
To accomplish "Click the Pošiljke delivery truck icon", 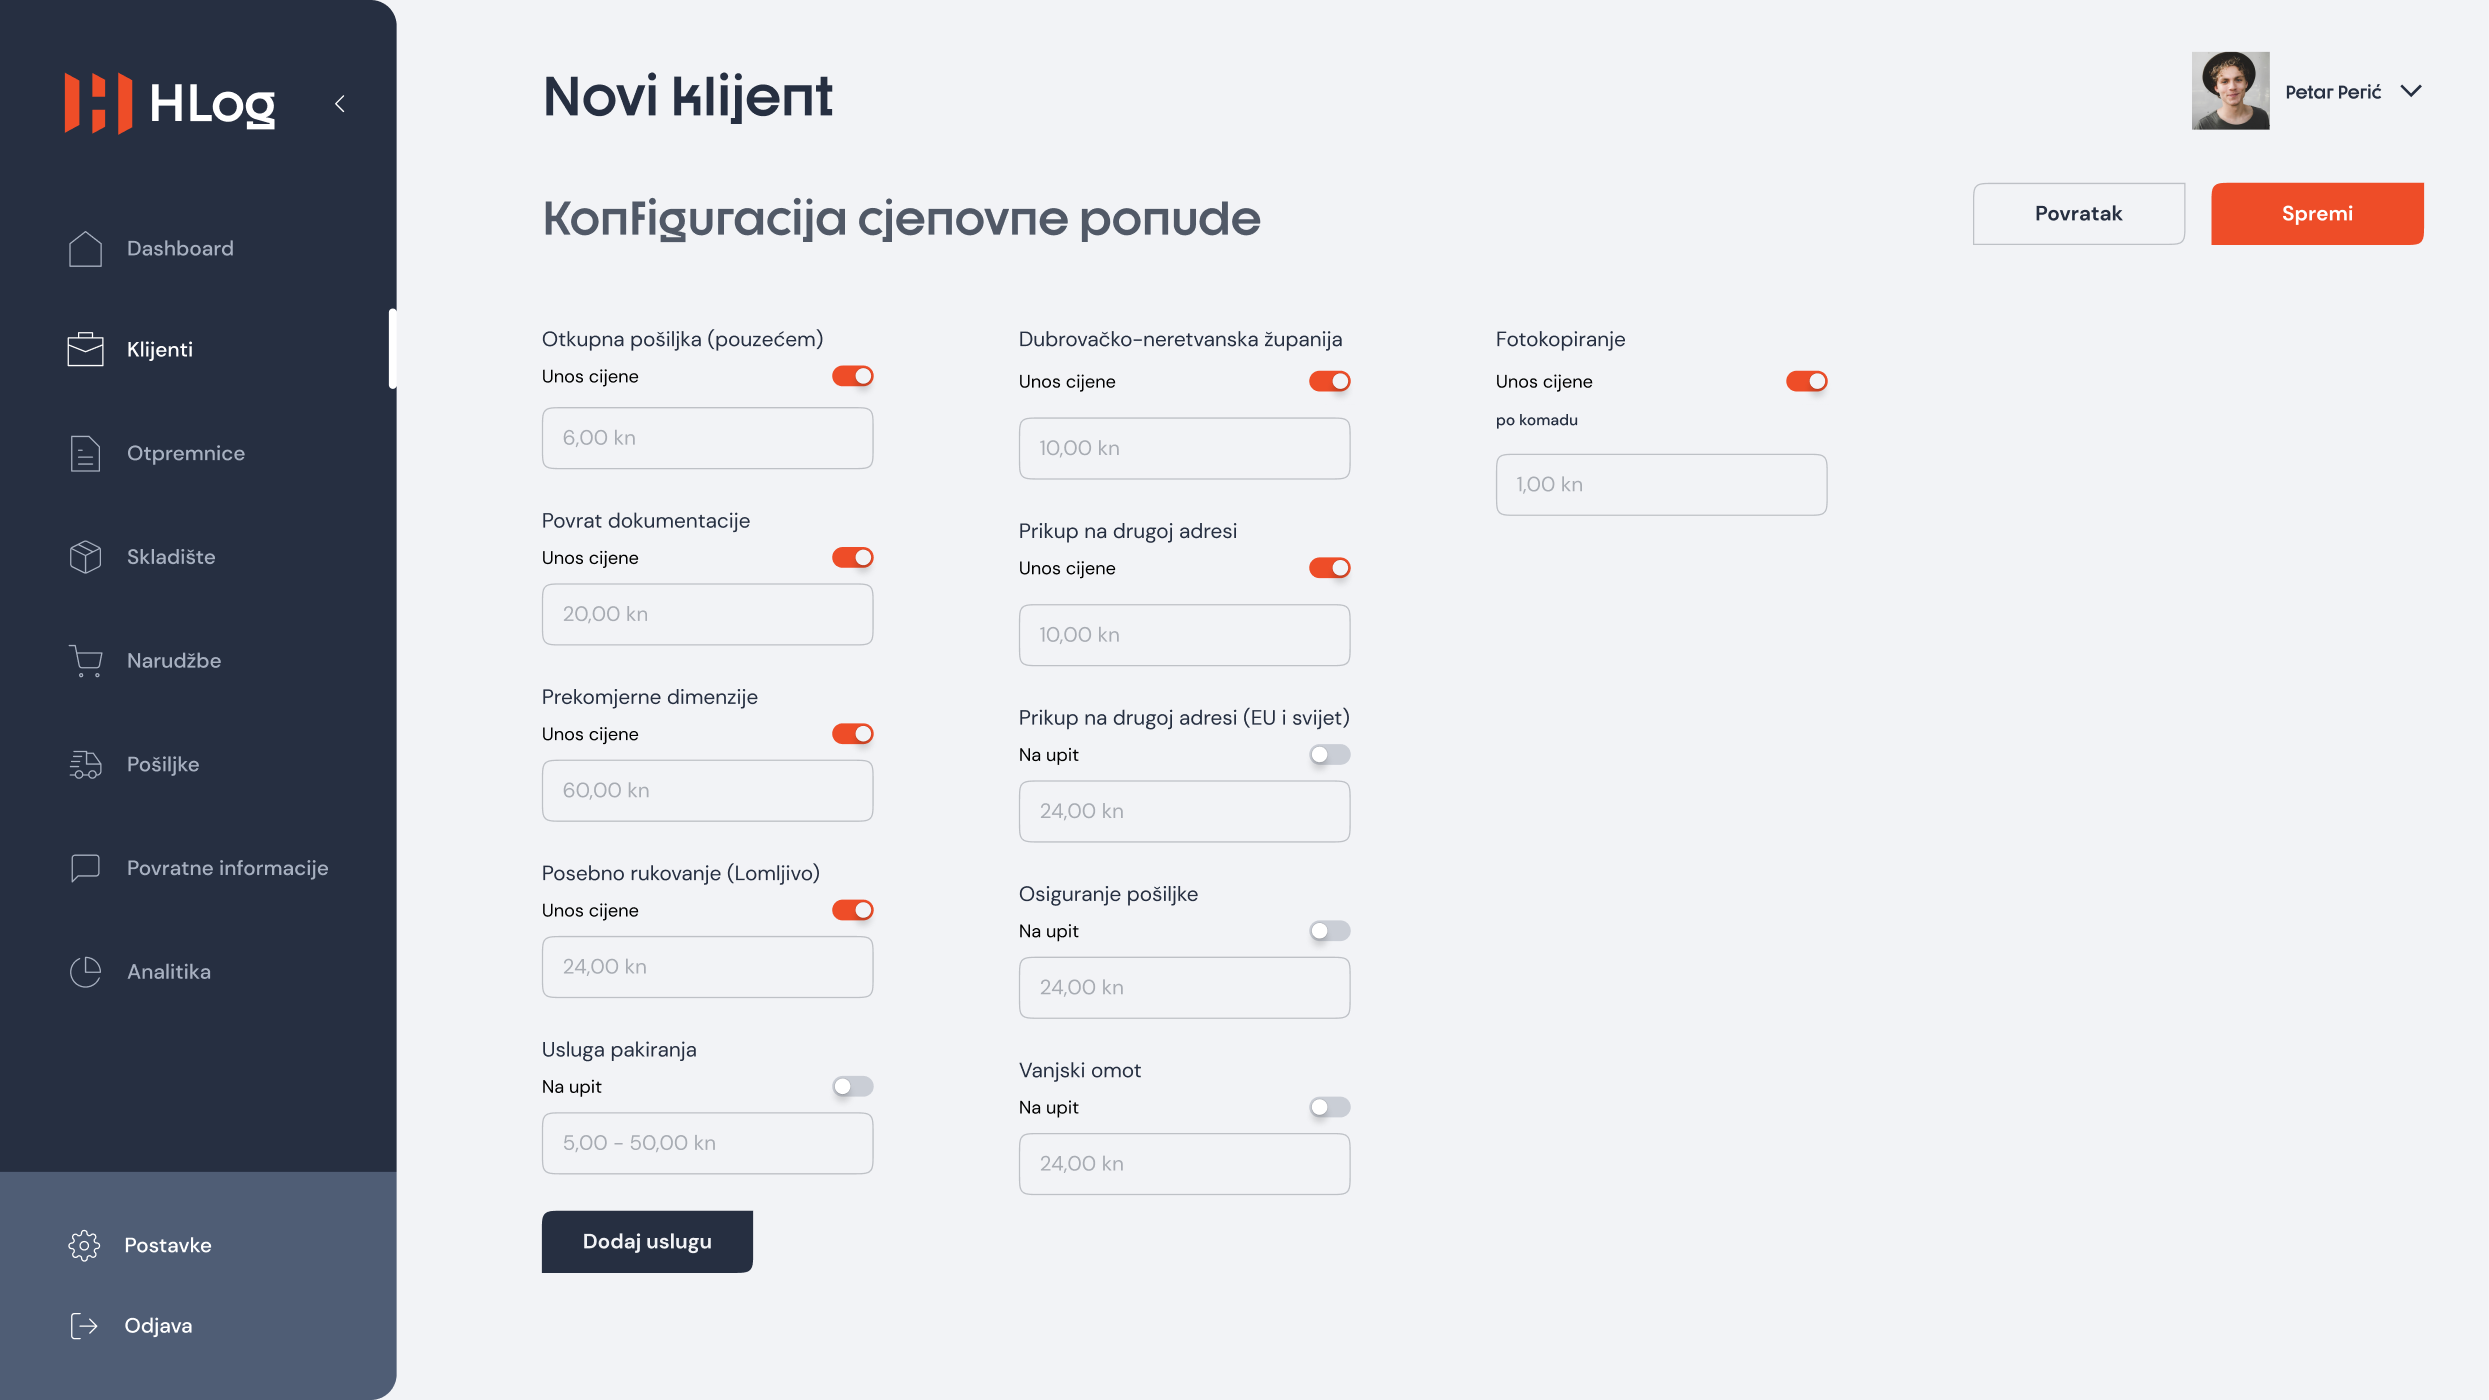I will point(85,765).
